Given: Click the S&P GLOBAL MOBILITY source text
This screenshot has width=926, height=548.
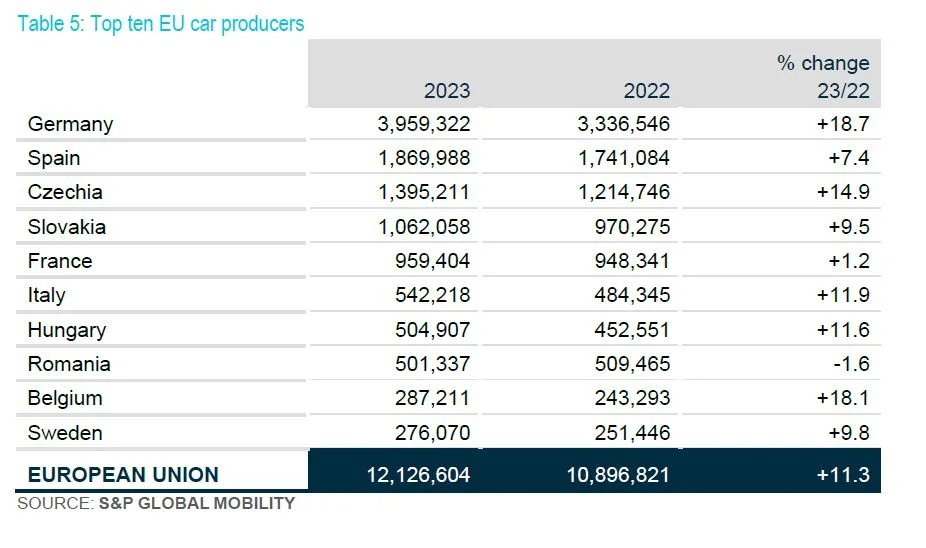Looking at the screenshot, I should [197, 503].
